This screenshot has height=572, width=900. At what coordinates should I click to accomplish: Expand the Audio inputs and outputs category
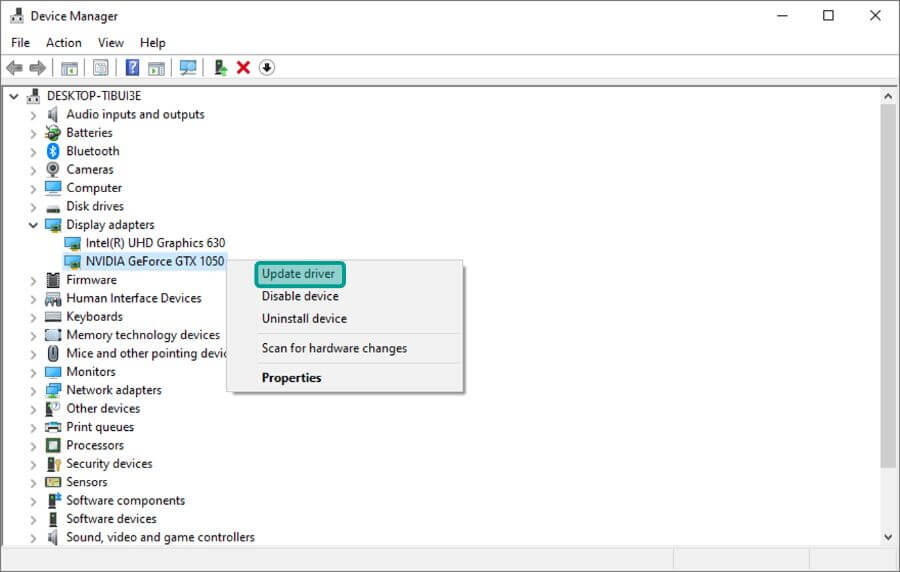click(33, 115)
